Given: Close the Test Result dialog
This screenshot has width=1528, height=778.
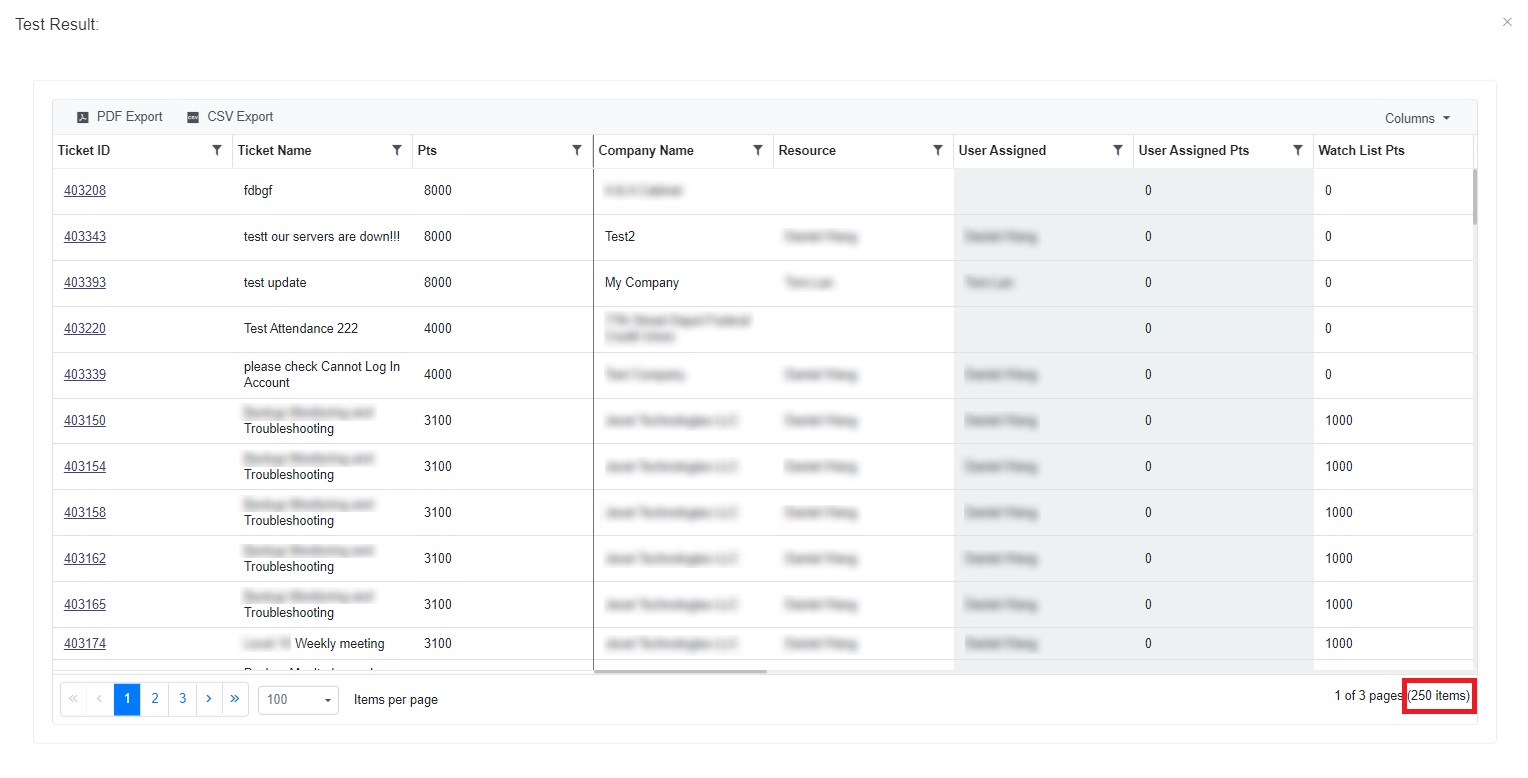Looking at the screenshot, I should tap(1507, 22).
